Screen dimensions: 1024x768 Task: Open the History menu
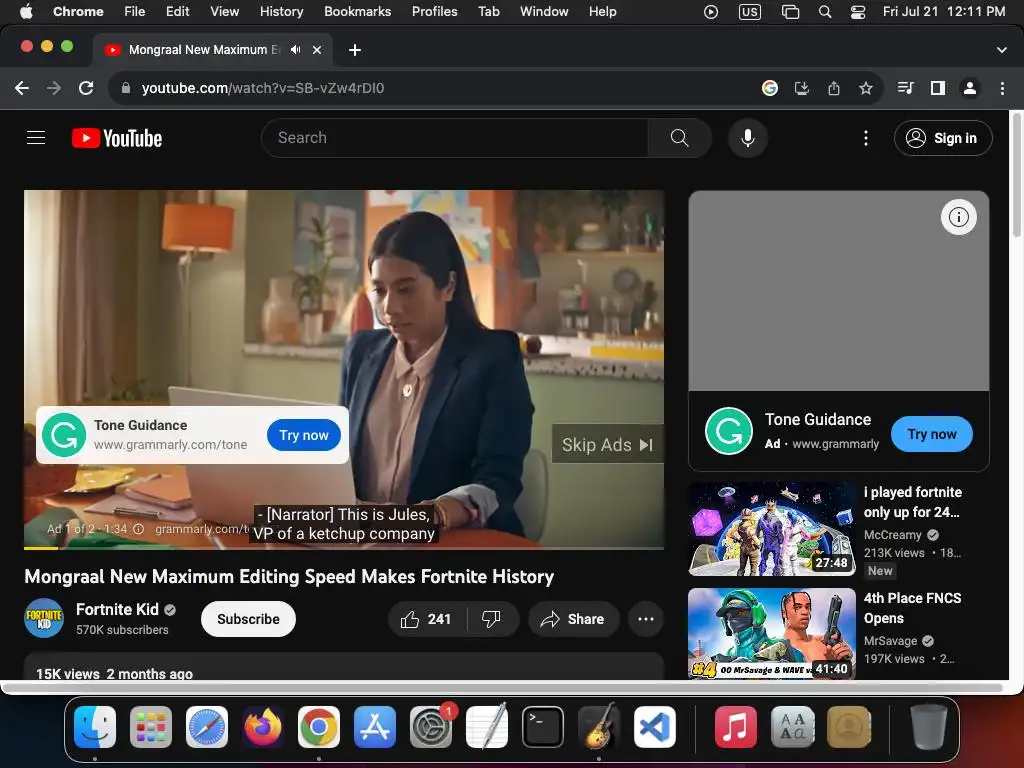pyautogui.click(x=281, y=11)
